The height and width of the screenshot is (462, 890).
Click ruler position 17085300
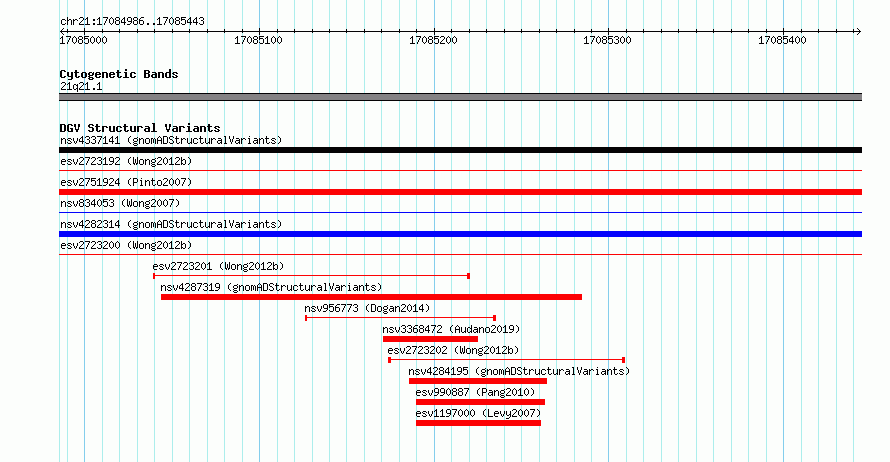pos(607,40)
